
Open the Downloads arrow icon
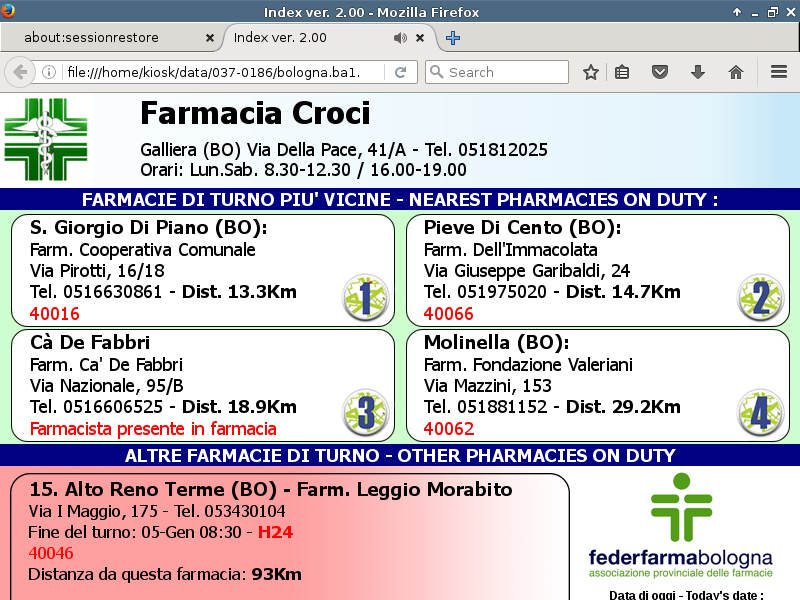pyautogui.click(x=698, y=72)
